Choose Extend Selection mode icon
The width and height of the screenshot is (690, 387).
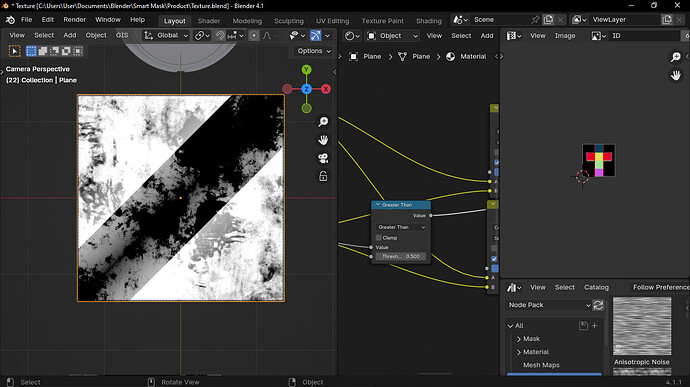(43, 51)
